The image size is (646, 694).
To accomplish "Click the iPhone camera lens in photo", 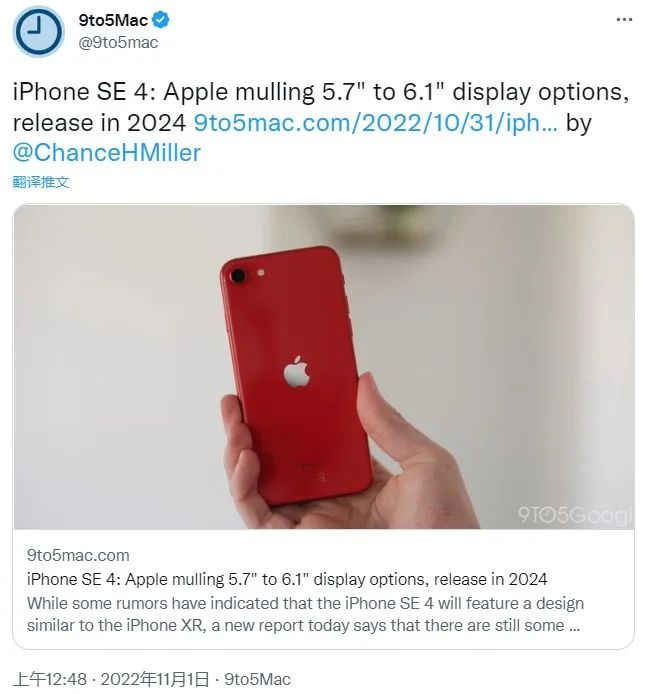I will (x=238, y=276).
